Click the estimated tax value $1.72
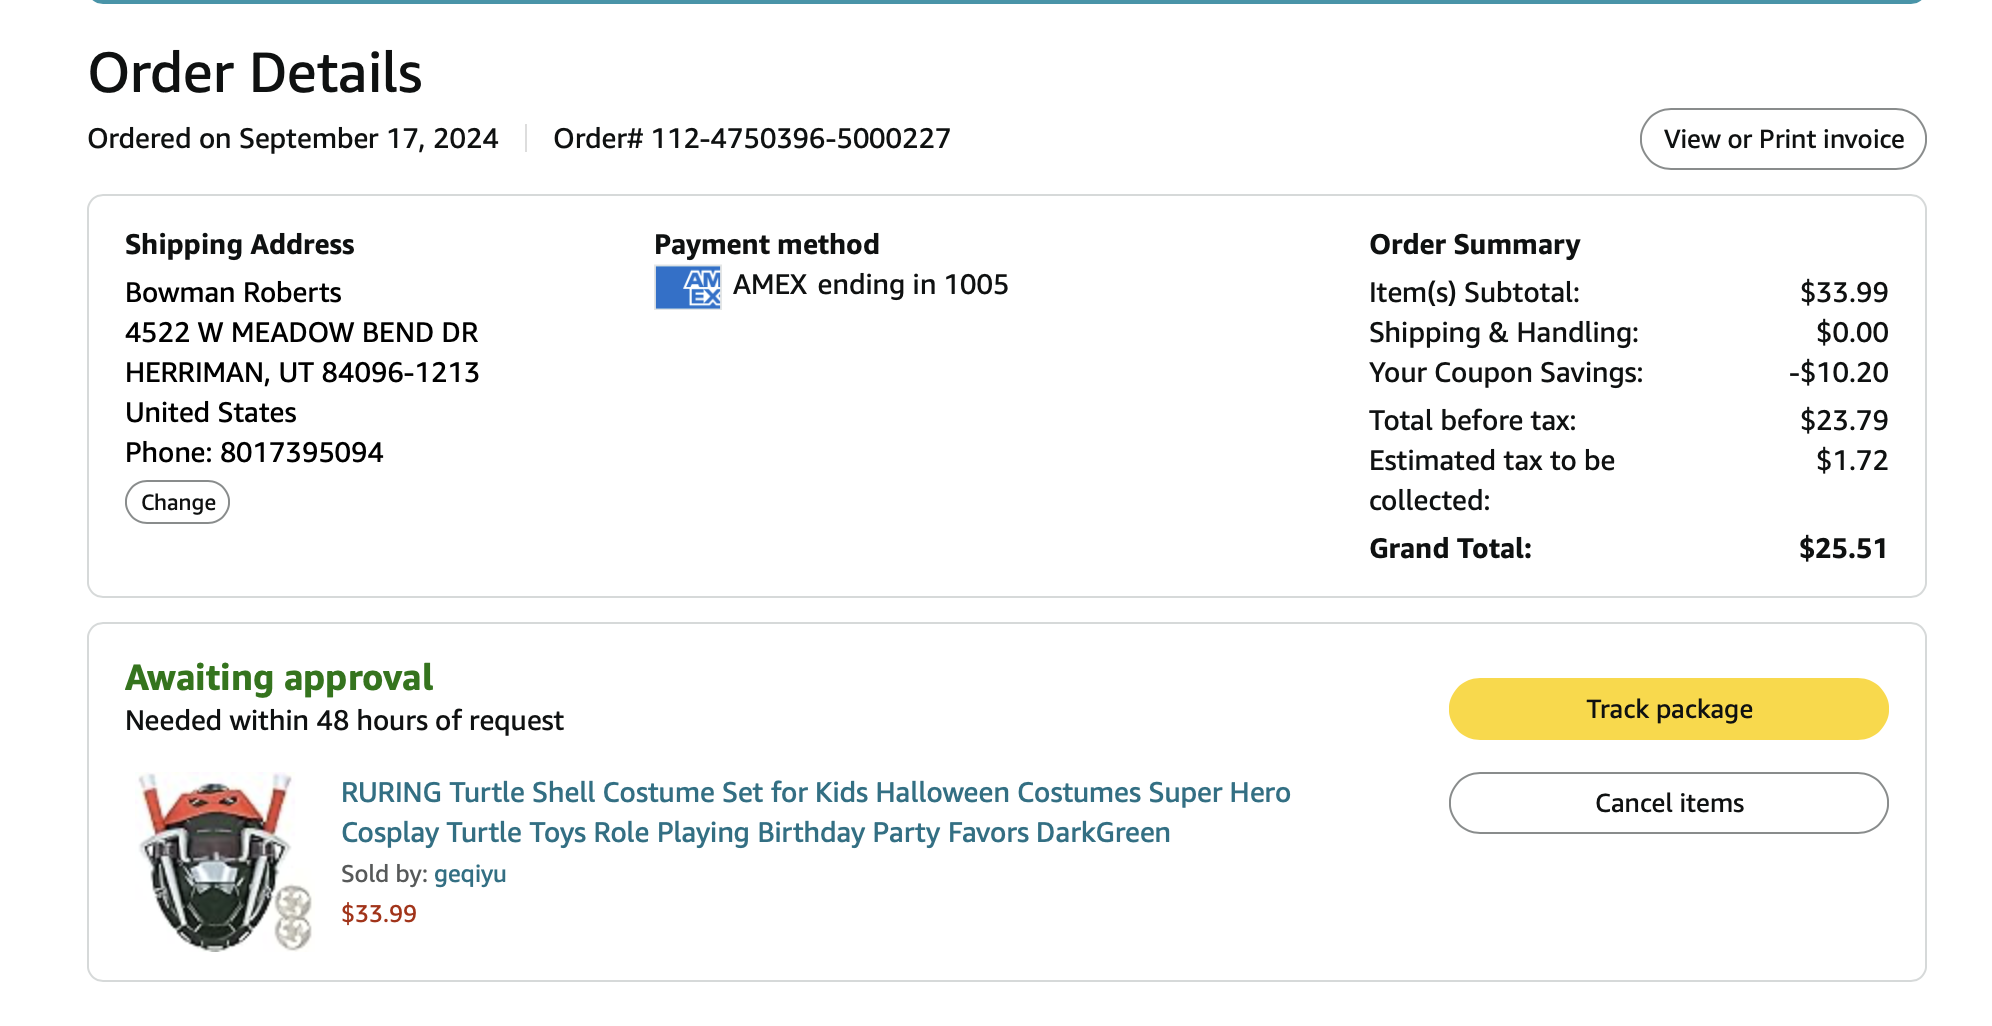This screenshot has width=1992, height=1026. (x=1851, y=461)
